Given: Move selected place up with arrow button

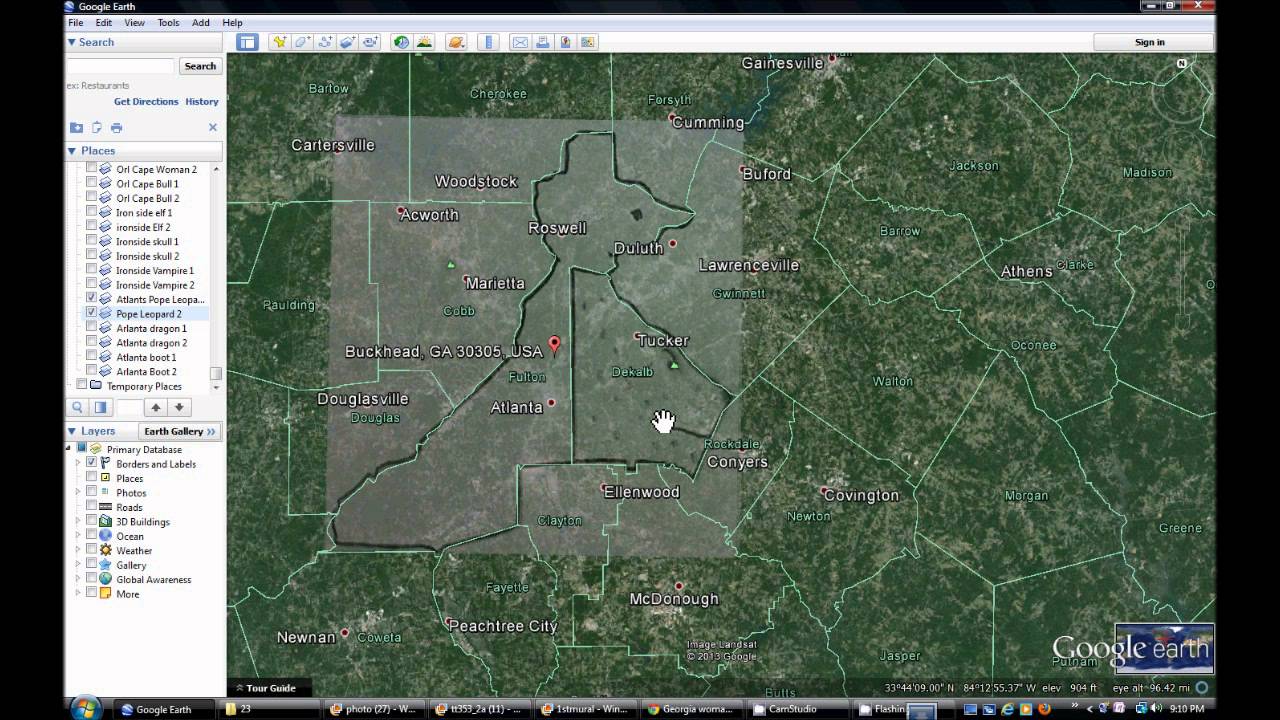Looking at the screenshot, I should click(155, 407).
